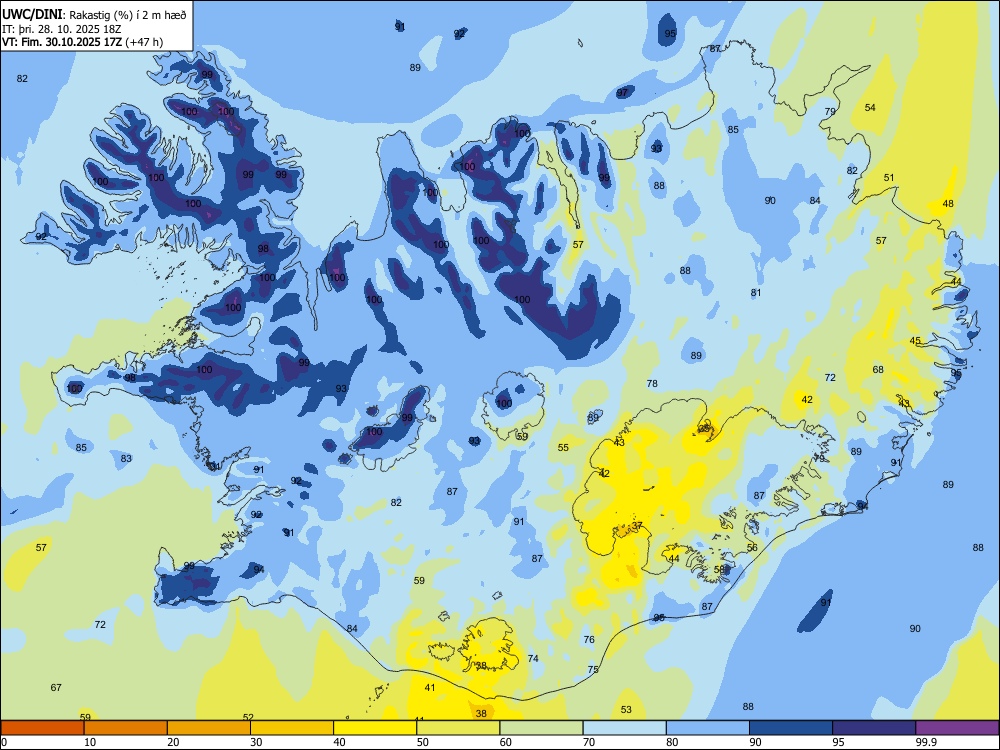
Task: Select the humidity value '83' on the map
Action: (x=126, y=458)
